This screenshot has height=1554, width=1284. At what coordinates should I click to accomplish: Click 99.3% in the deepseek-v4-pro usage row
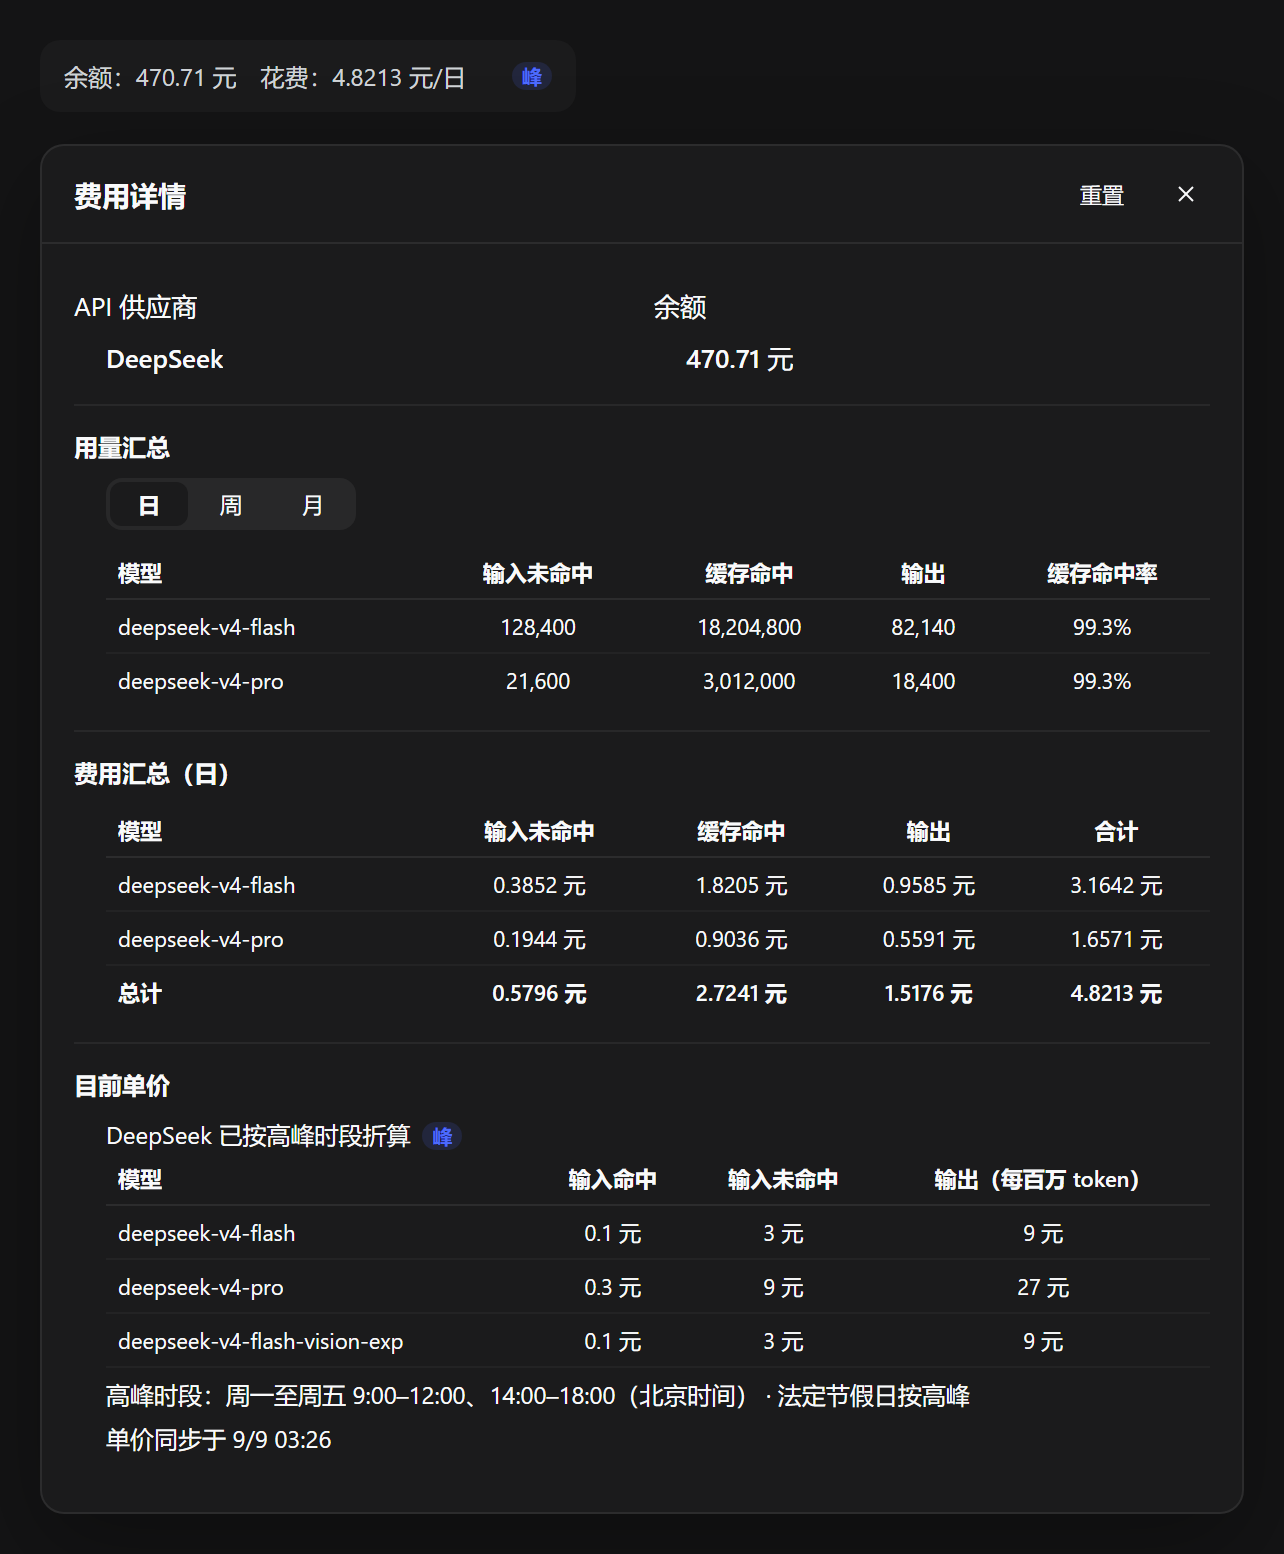pos(1102,682)
